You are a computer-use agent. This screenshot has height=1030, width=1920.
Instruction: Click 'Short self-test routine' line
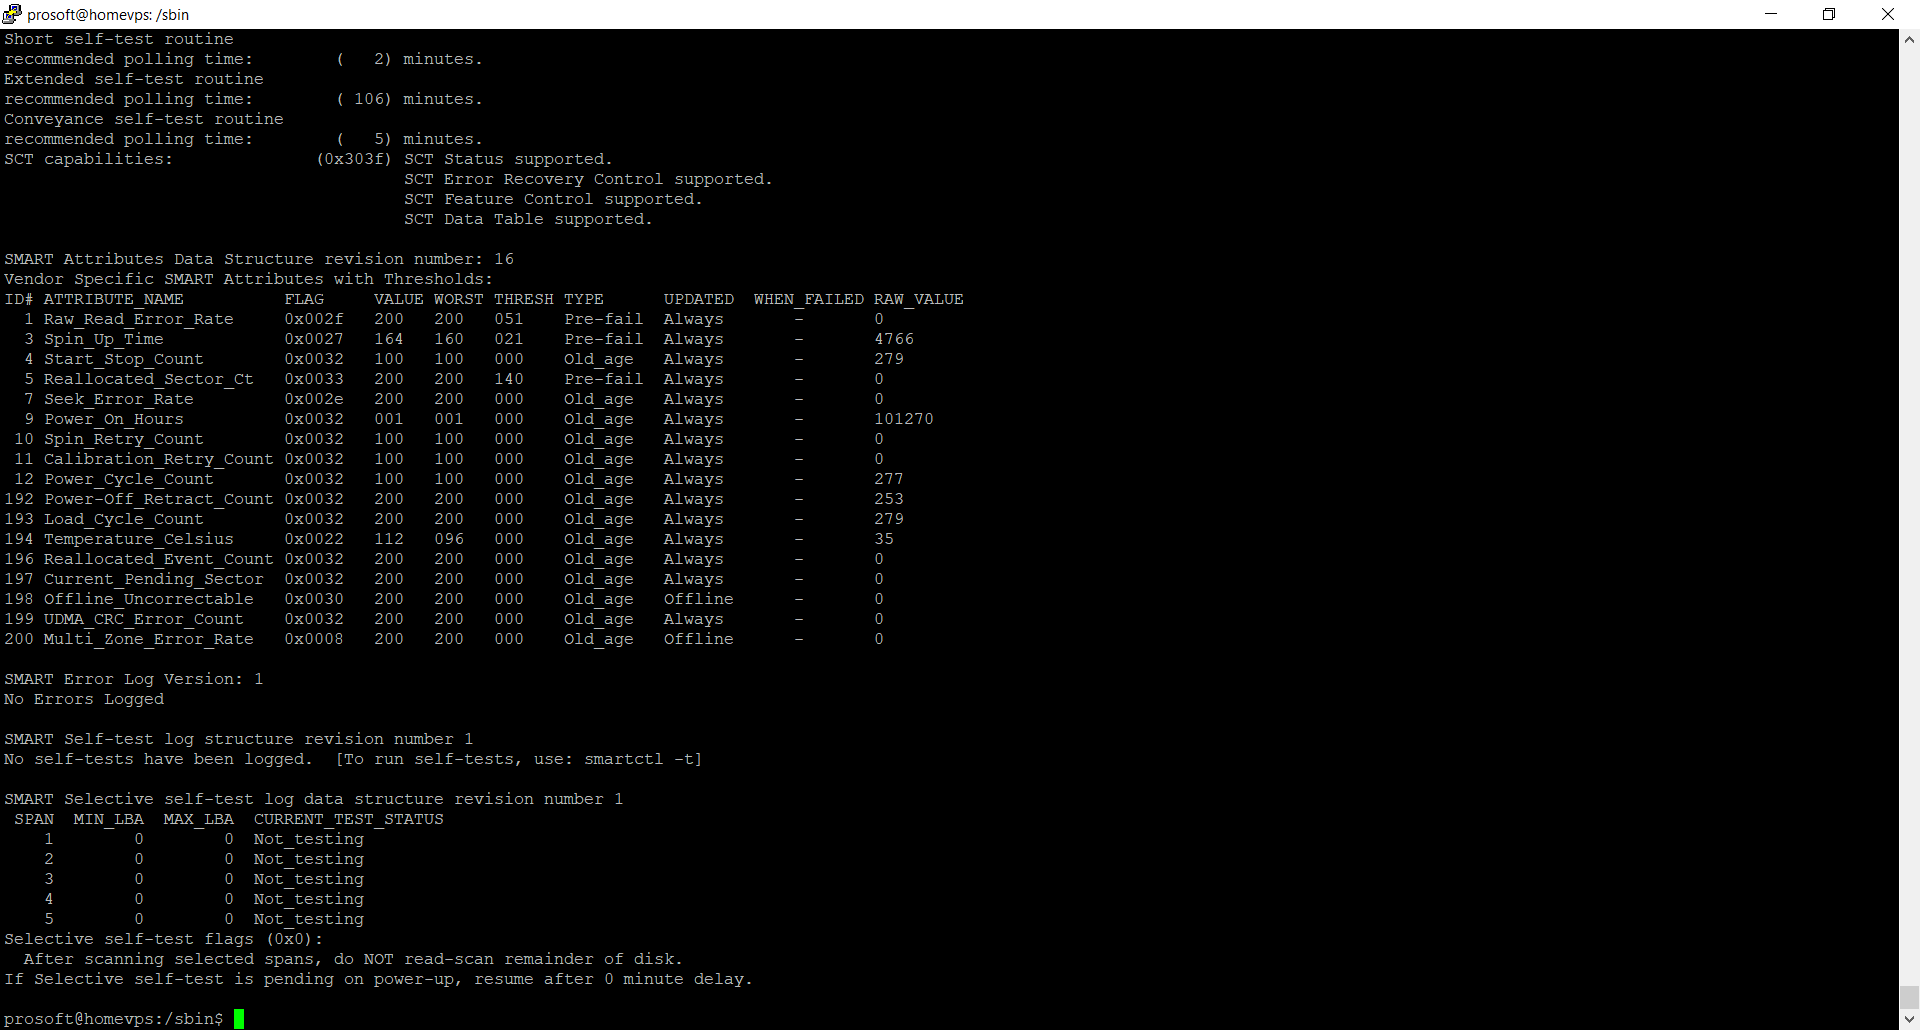click(119, 39)
